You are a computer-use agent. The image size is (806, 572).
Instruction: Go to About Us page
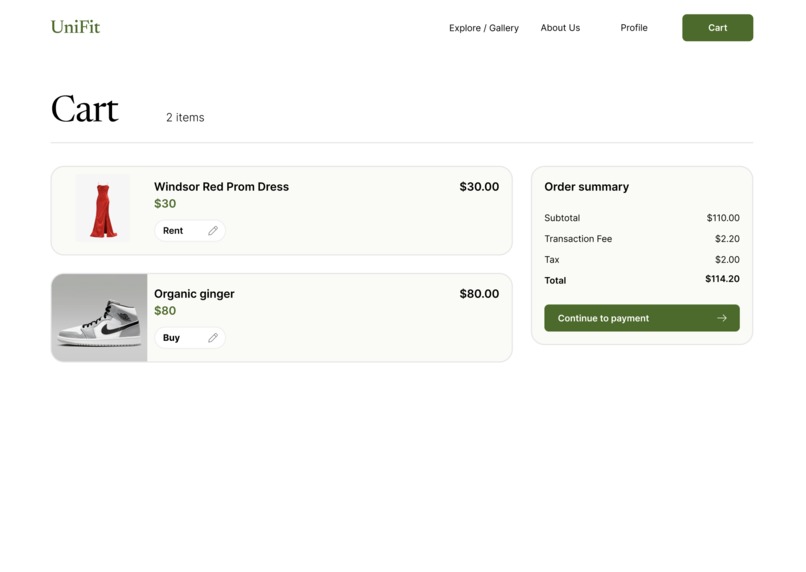click(x=560, y=28)
